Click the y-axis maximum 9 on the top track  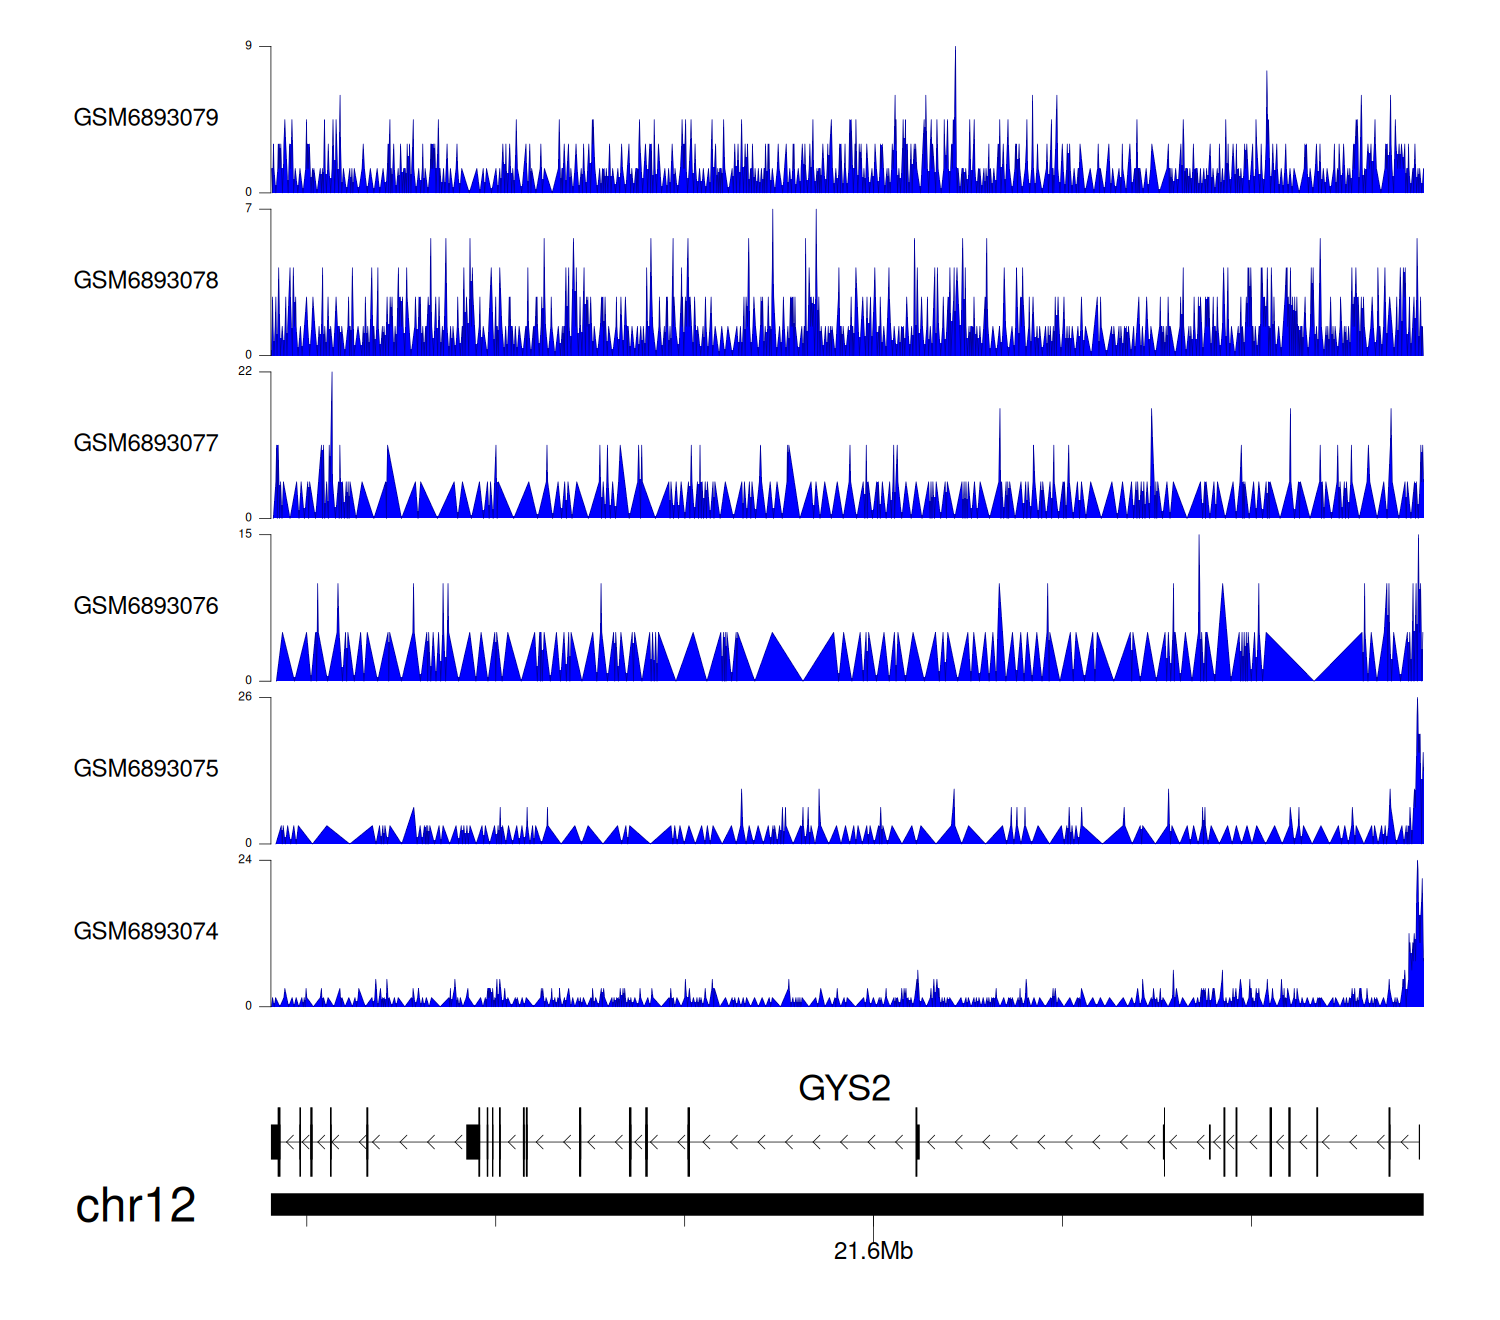(x=249, y=46)
